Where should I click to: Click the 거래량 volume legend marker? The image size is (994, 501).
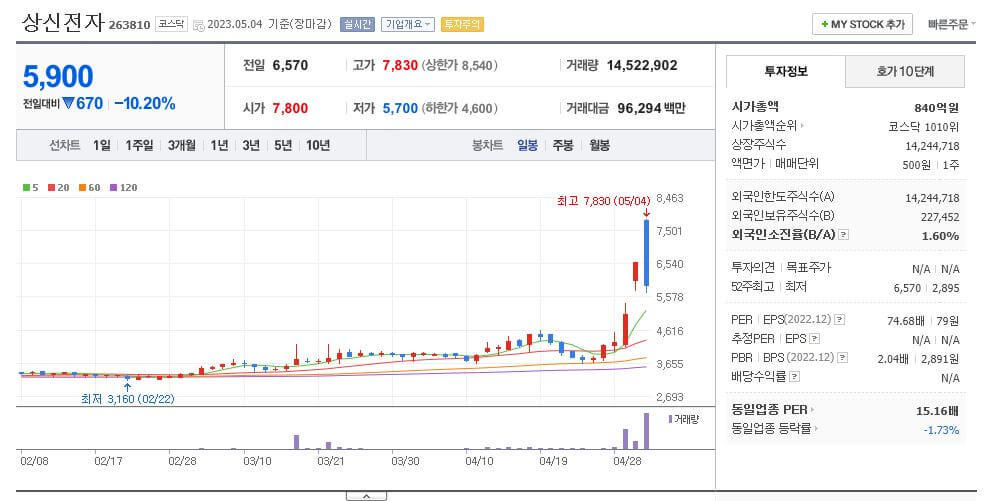point(683,419)
